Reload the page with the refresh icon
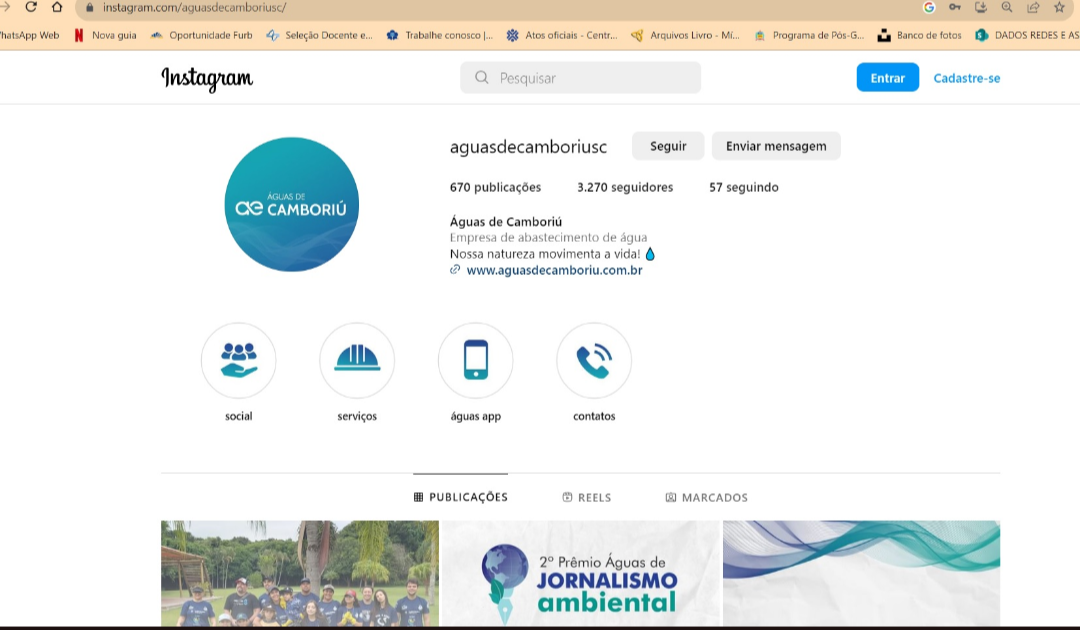The width and height of the screenshot is (1080, 630). (31, 7)
